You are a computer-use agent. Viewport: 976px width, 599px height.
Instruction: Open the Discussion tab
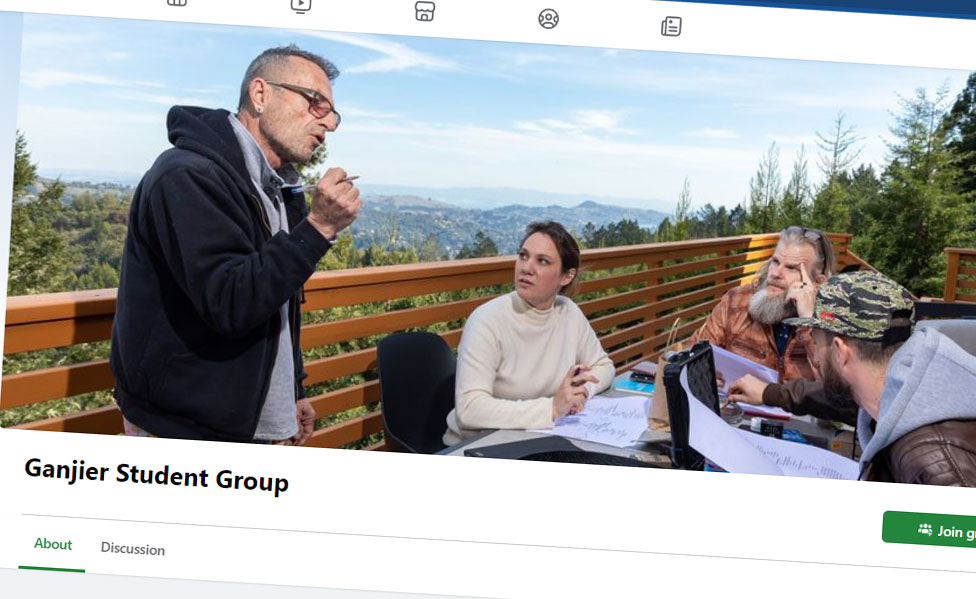coord(133,549)
